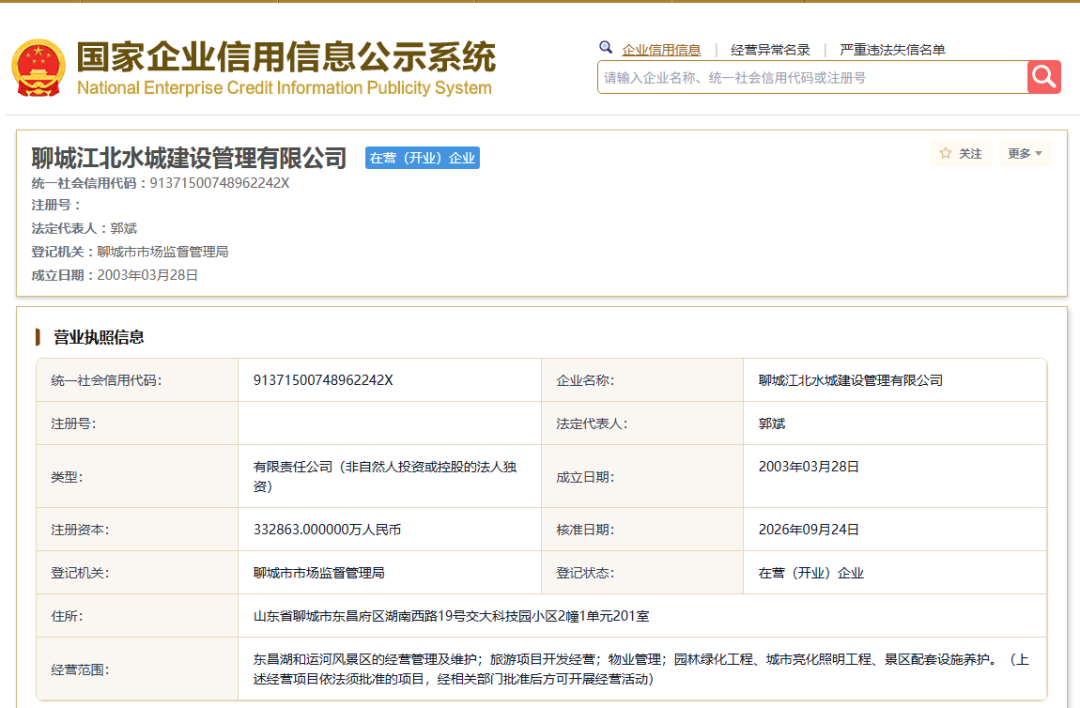
Task: Click the 注册资本 value 332863.000000万人民币
Action: 326,530
